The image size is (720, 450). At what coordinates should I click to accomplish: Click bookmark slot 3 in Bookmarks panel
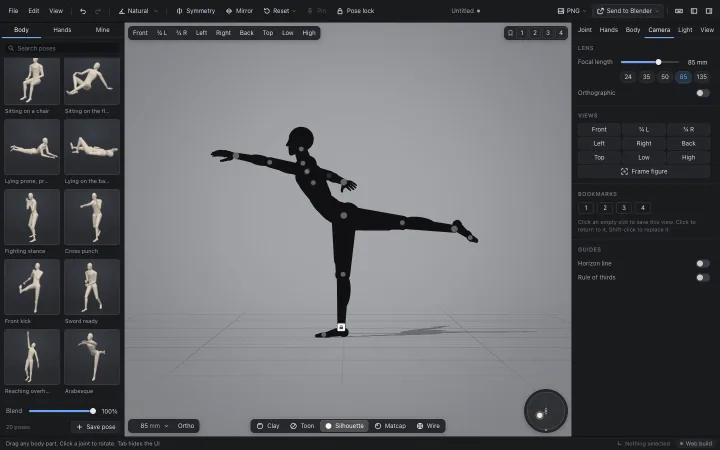pyautogui.click(x=624, y=208)
